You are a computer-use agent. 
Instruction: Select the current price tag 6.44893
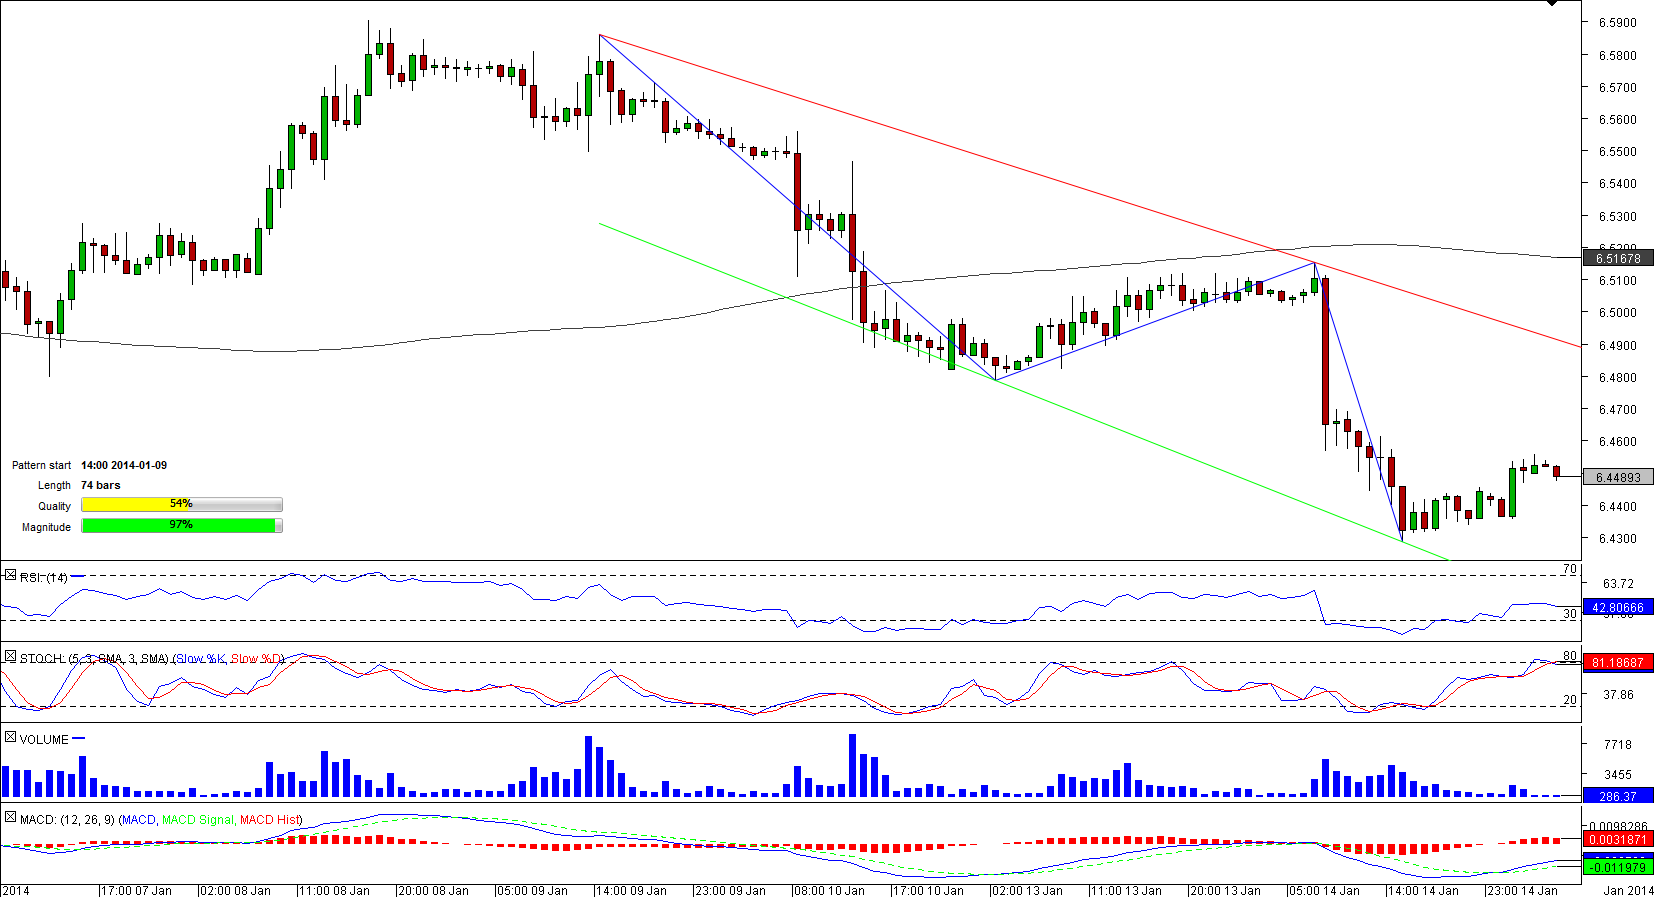1618,478
